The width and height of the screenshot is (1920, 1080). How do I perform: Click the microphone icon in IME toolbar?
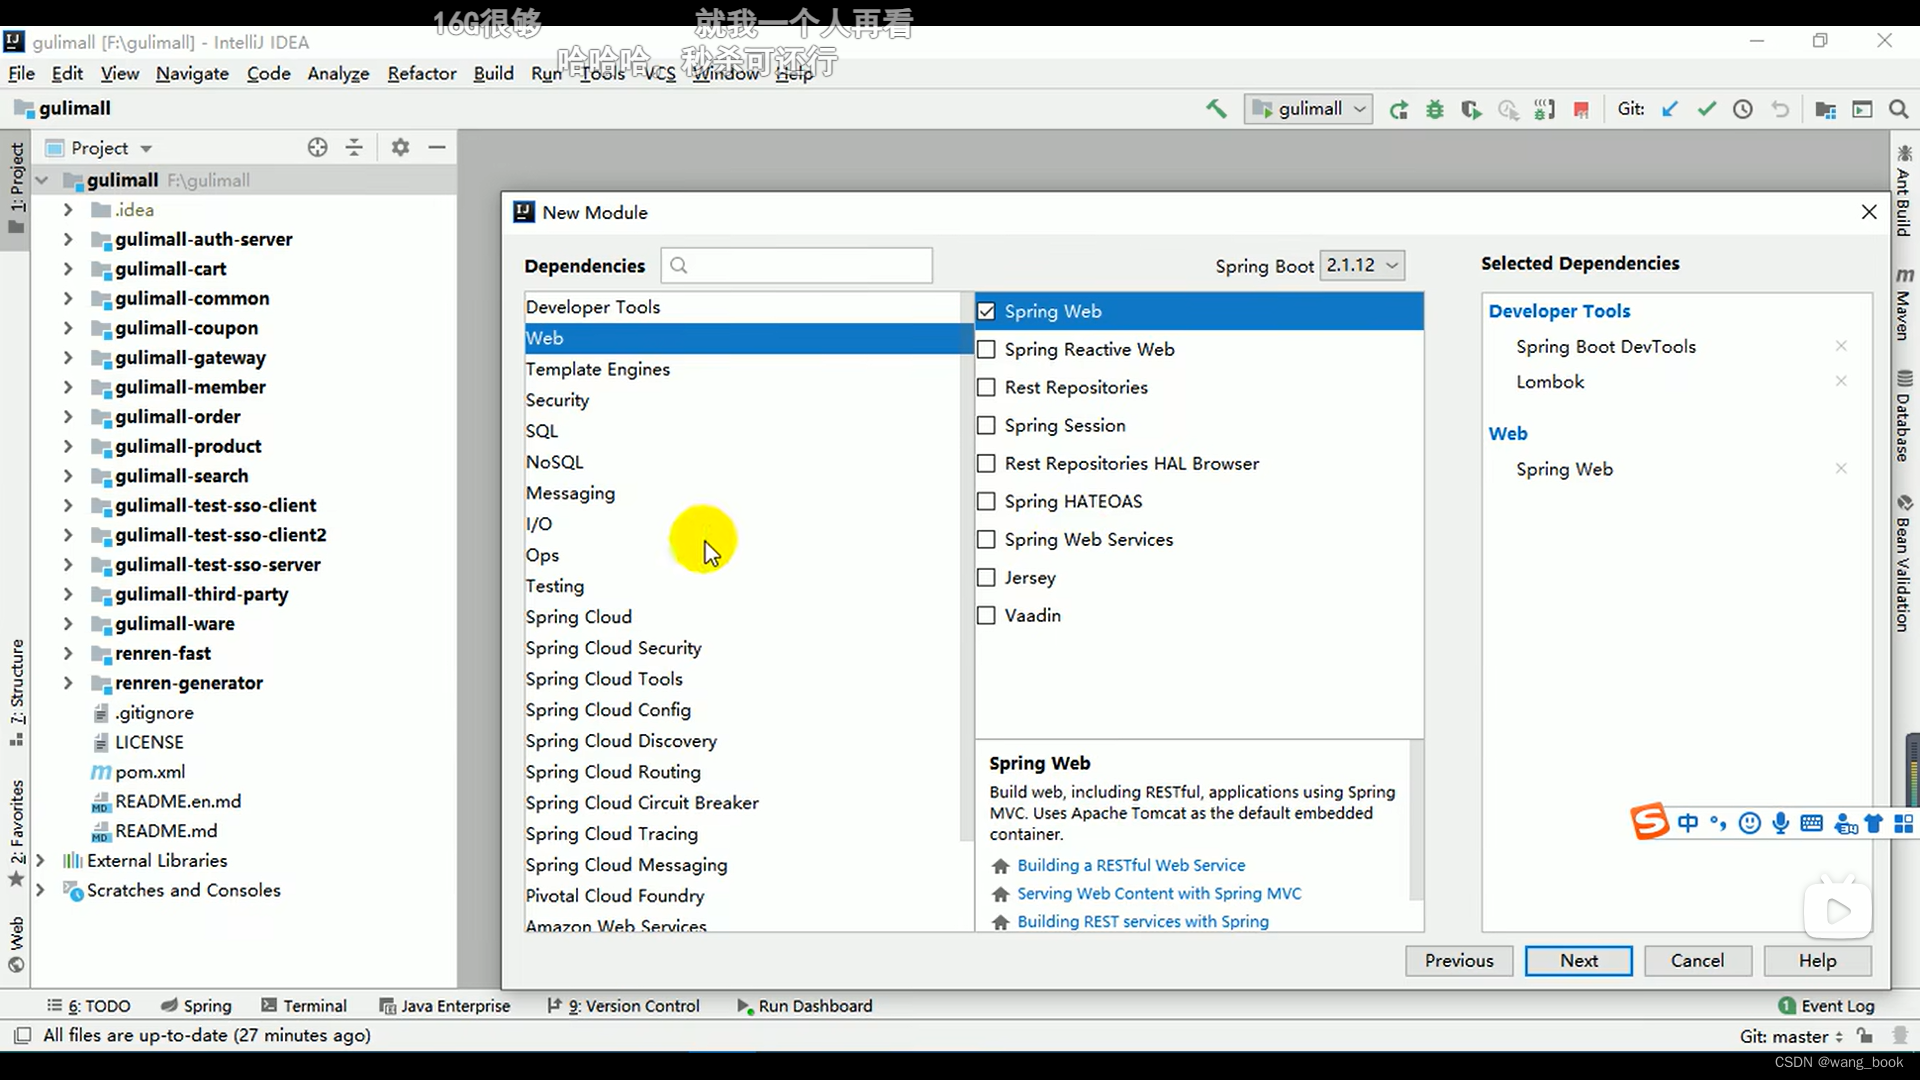point(1780,823)
